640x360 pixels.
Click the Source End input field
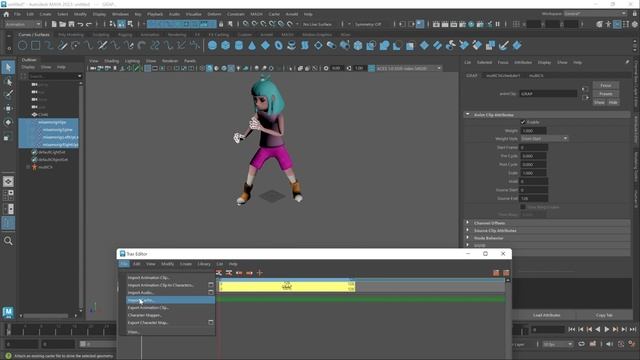coord(533,198)
